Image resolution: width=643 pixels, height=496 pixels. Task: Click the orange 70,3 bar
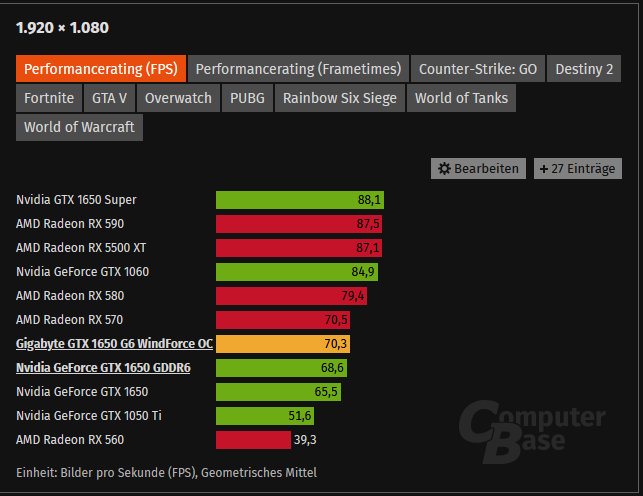(283, 344)
